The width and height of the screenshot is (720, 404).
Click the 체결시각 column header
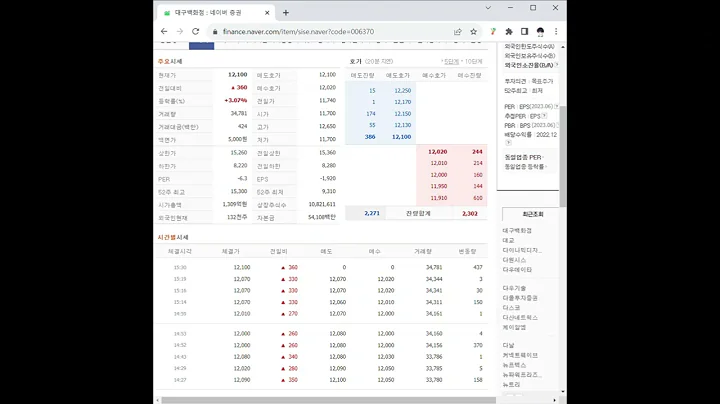click(x=180, y=252)
